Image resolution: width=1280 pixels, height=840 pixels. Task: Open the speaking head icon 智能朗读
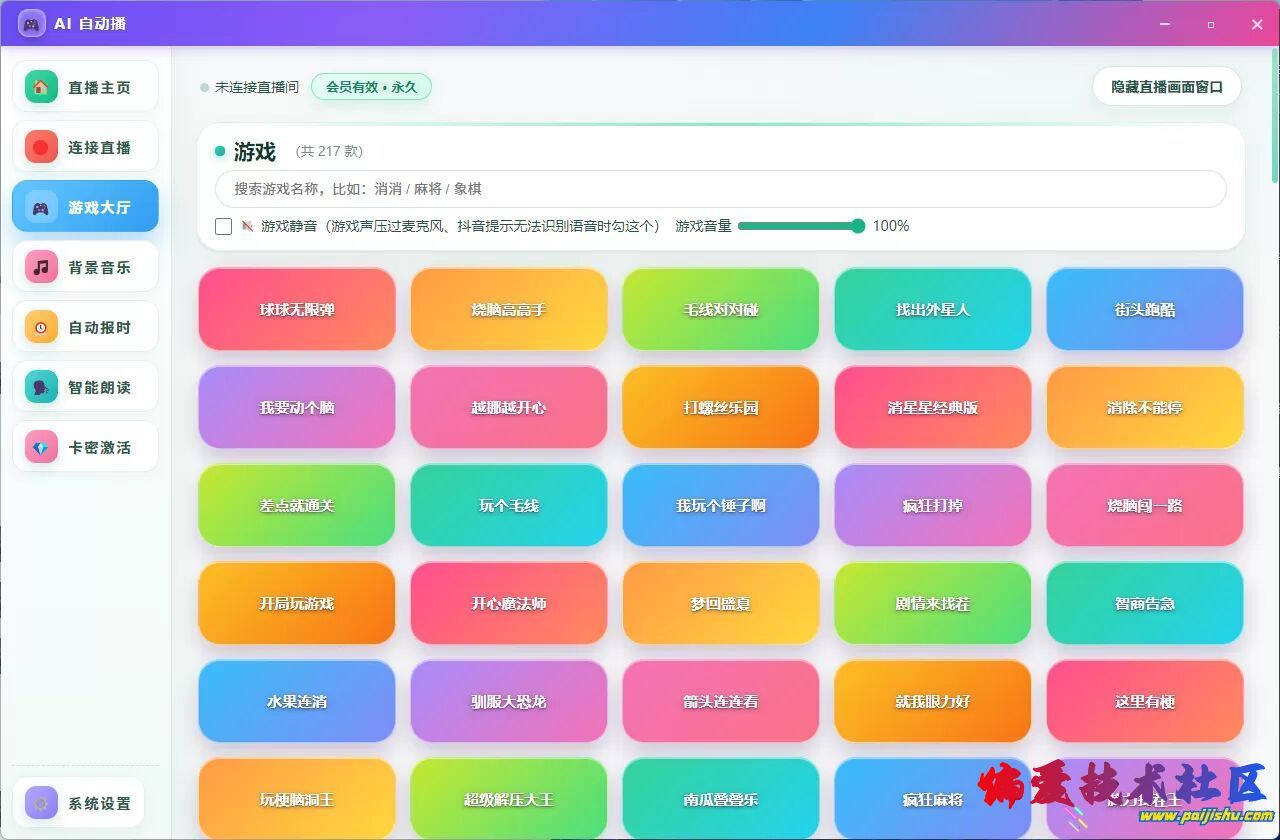(41, 387)
